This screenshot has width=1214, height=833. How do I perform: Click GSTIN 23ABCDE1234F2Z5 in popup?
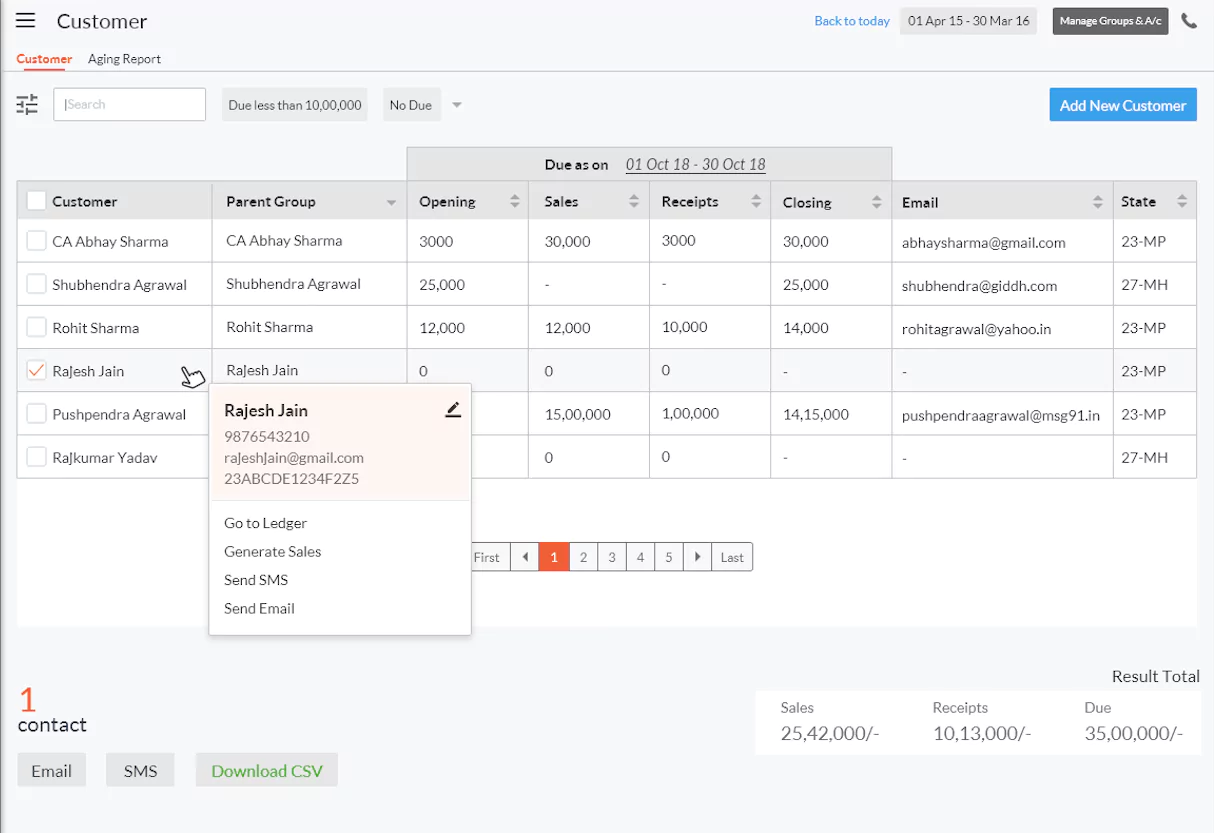[x=291, y=479]
